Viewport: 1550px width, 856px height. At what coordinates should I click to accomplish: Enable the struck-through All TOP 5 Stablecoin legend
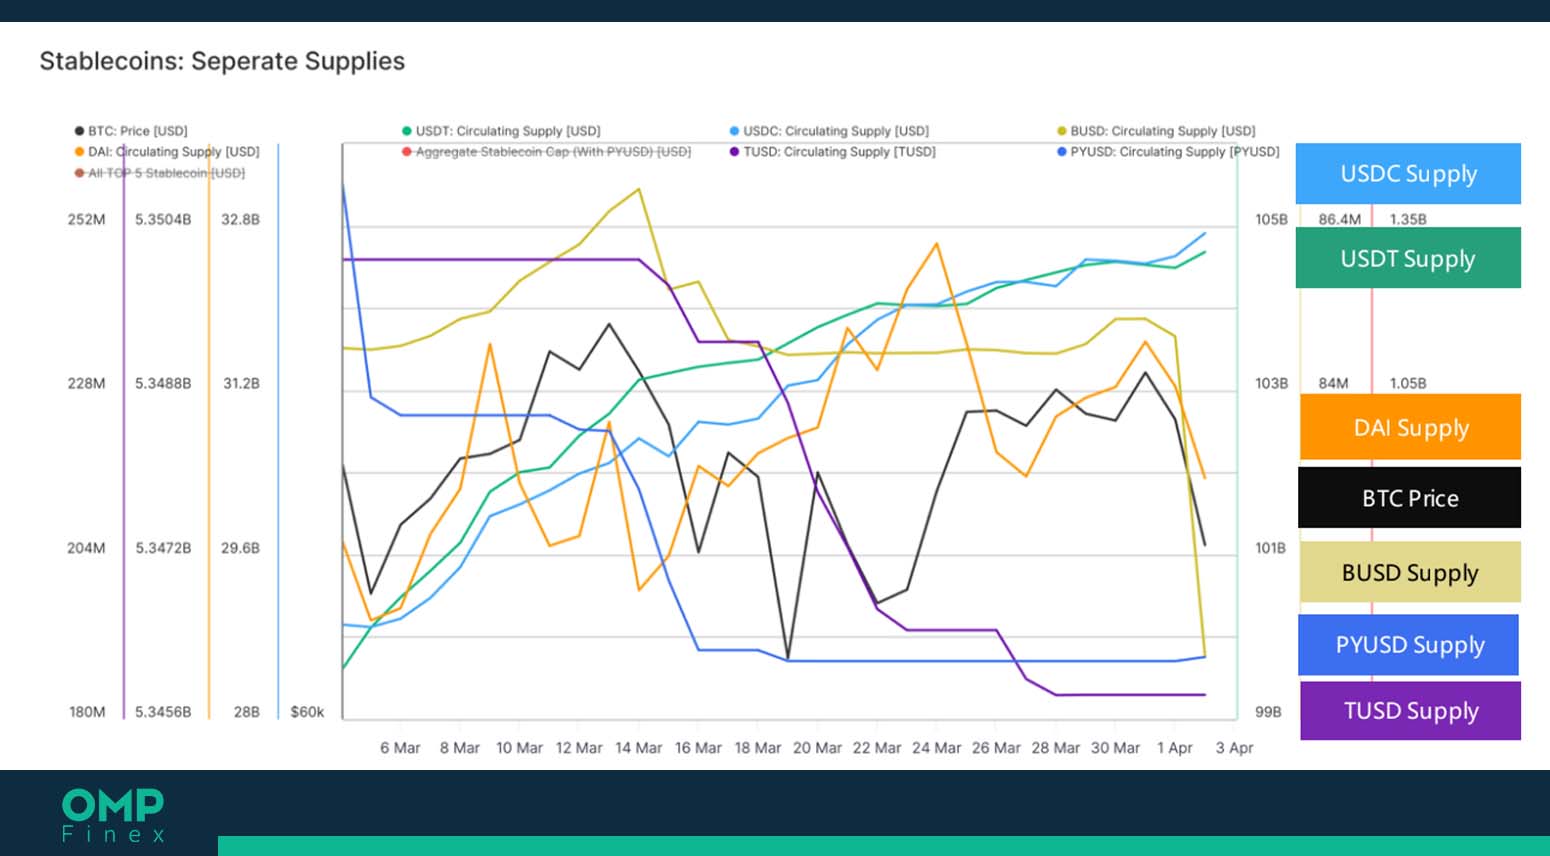(x=160, y=173)
